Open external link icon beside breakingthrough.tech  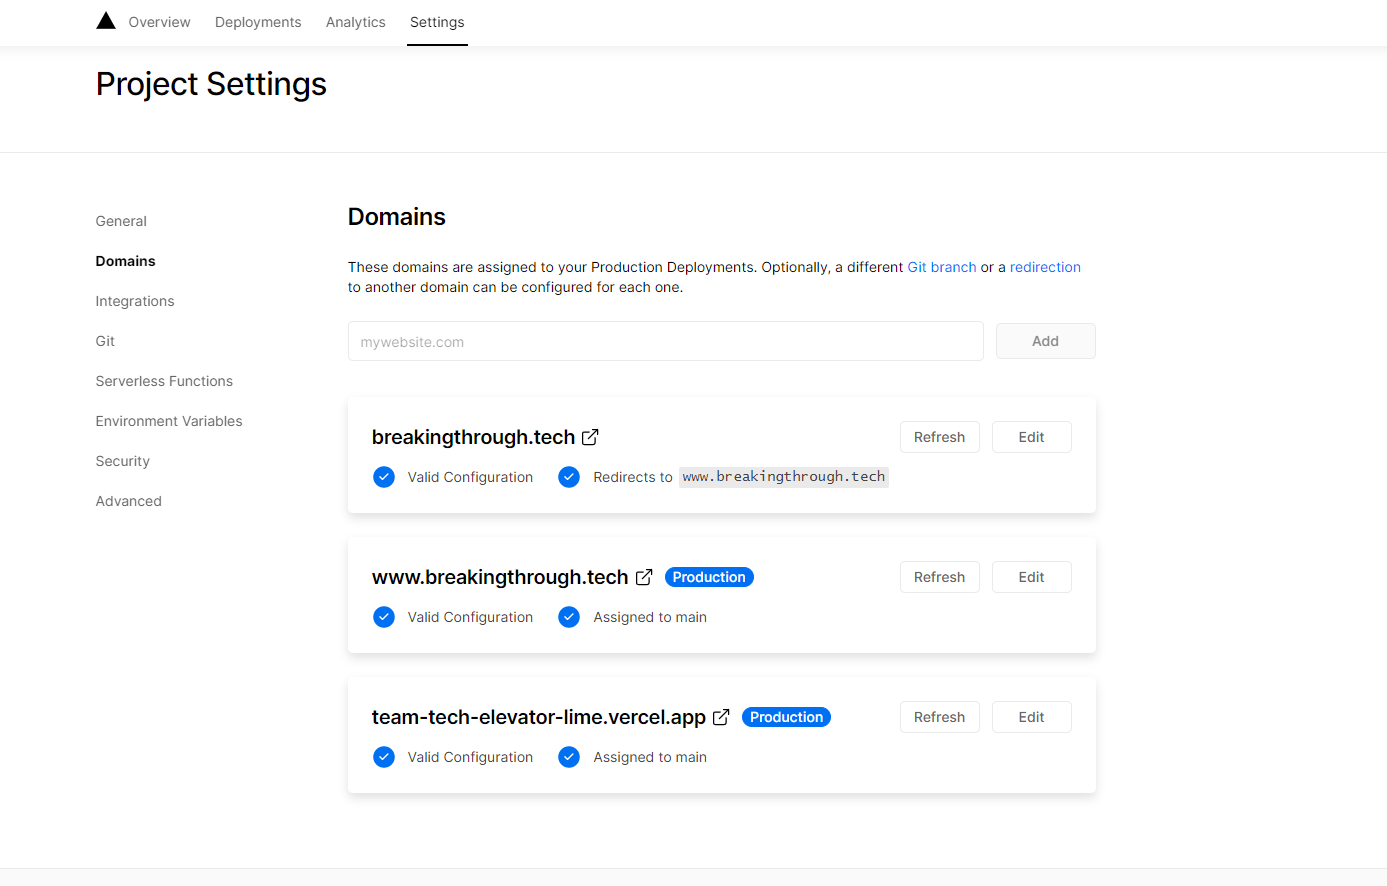click(590, 437)
